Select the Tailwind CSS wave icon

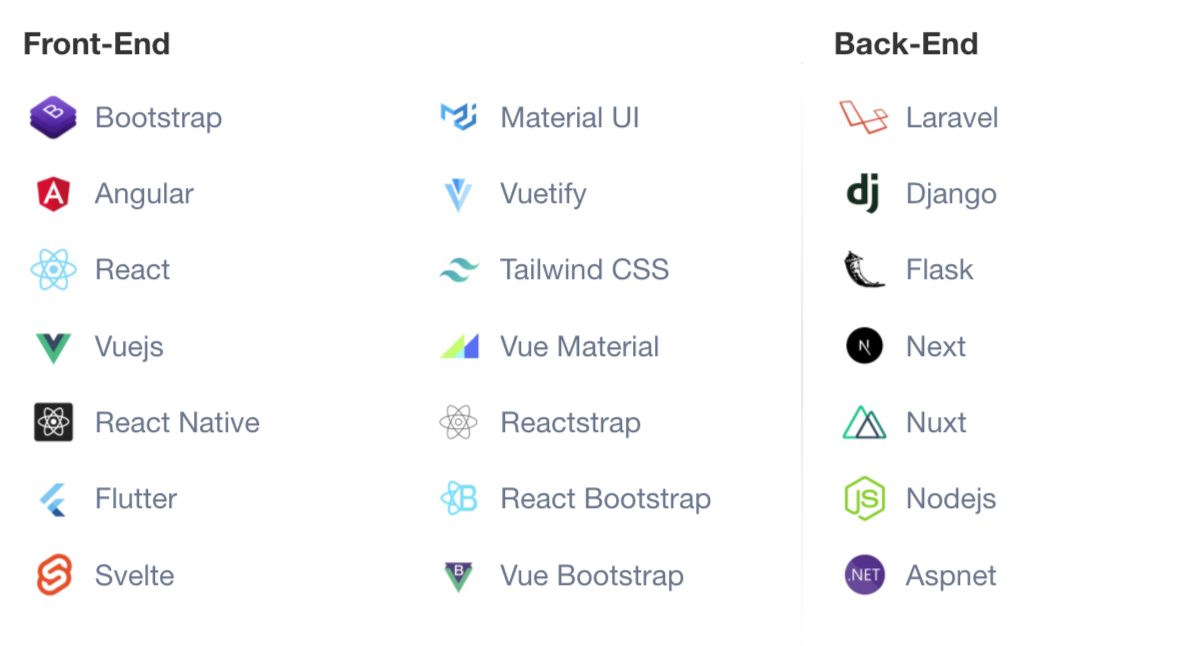tap(459, 270)
